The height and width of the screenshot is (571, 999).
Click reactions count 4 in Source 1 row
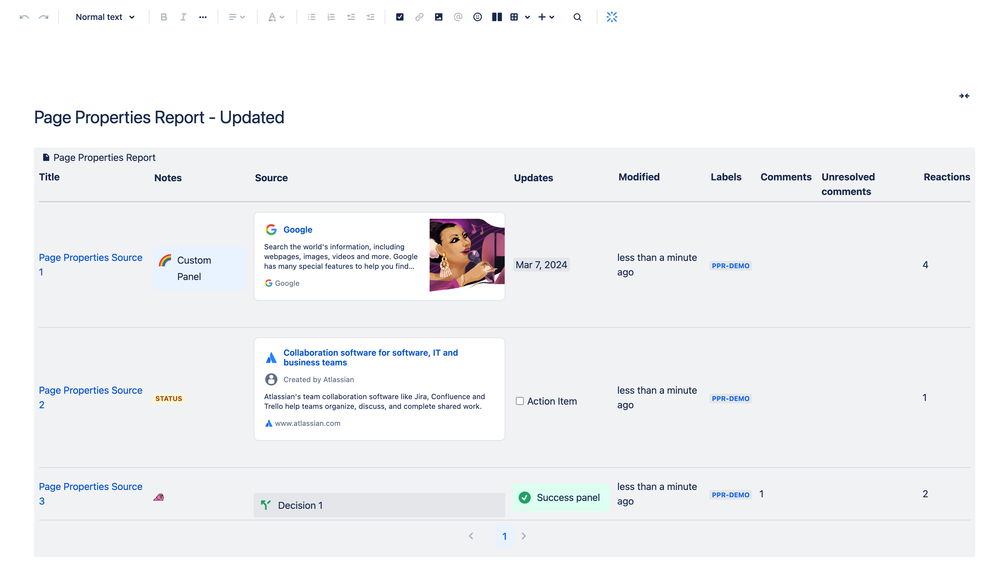(x=925, y=264)
